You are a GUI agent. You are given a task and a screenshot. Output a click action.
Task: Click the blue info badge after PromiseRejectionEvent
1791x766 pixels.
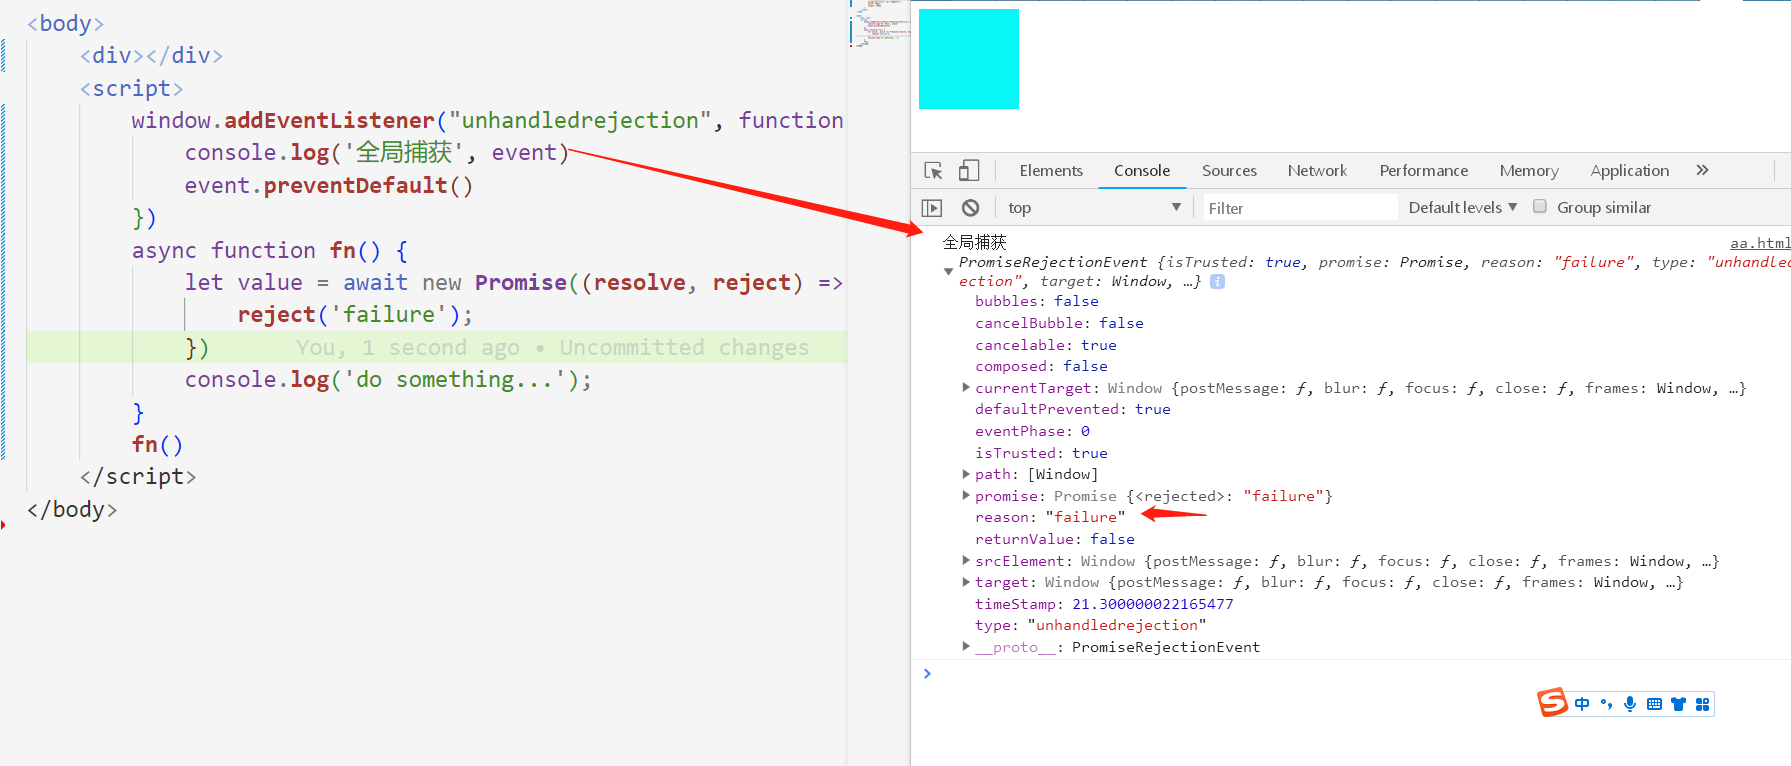point(1217,282)
